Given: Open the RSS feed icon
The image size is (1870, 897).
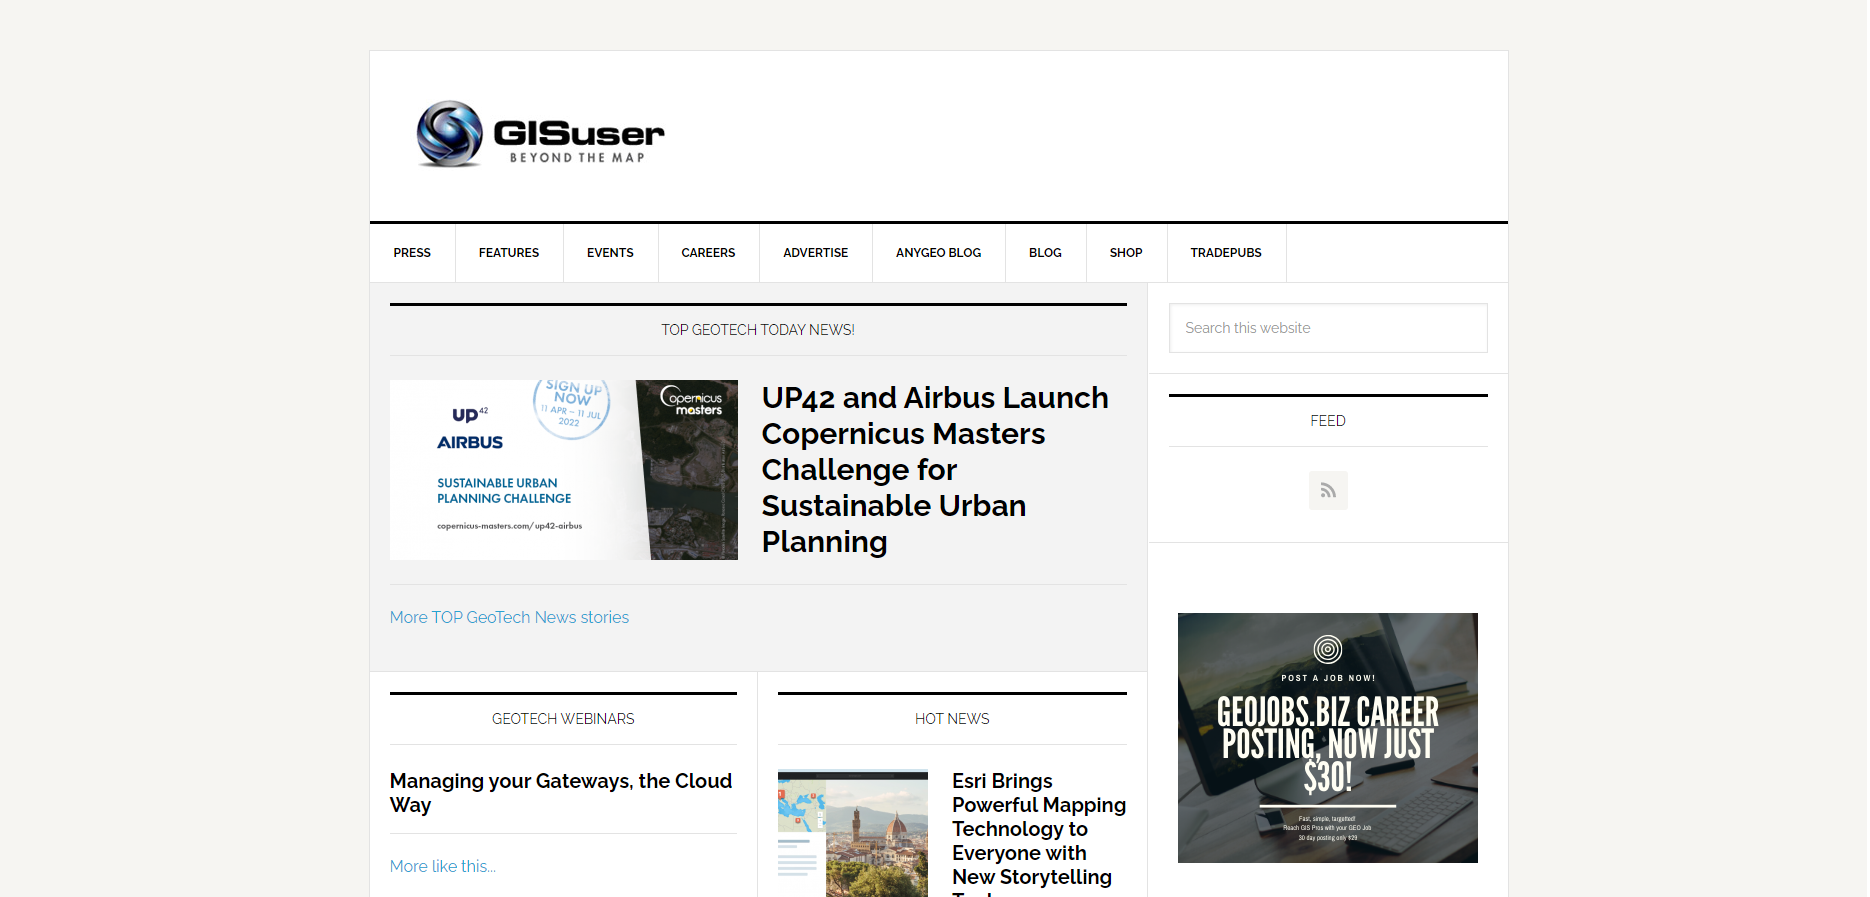Looking at the screenshot, I should [1327, 490].
